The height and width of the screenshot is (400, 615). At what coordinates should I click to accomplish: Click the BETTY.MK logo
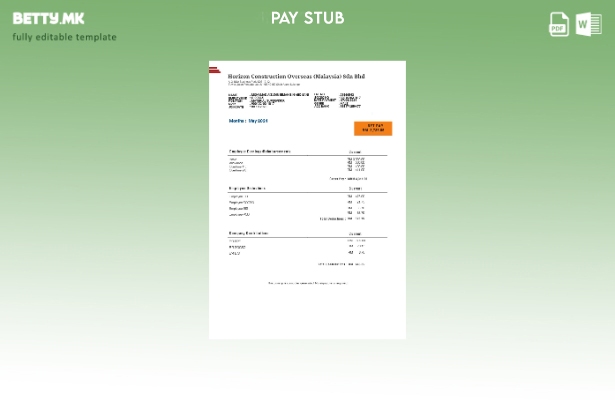click(x=48, y=18)
